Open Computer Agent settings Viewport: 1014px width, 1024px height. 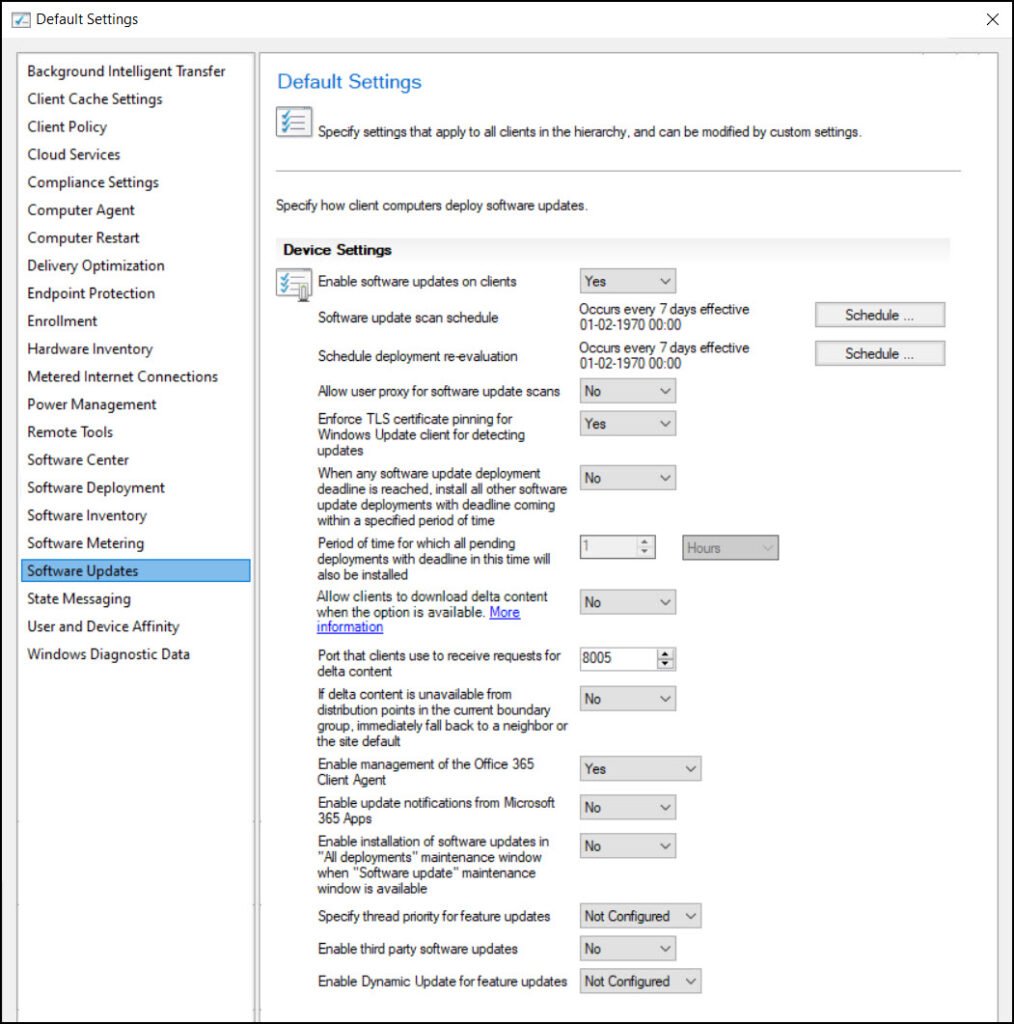(81, 210)
